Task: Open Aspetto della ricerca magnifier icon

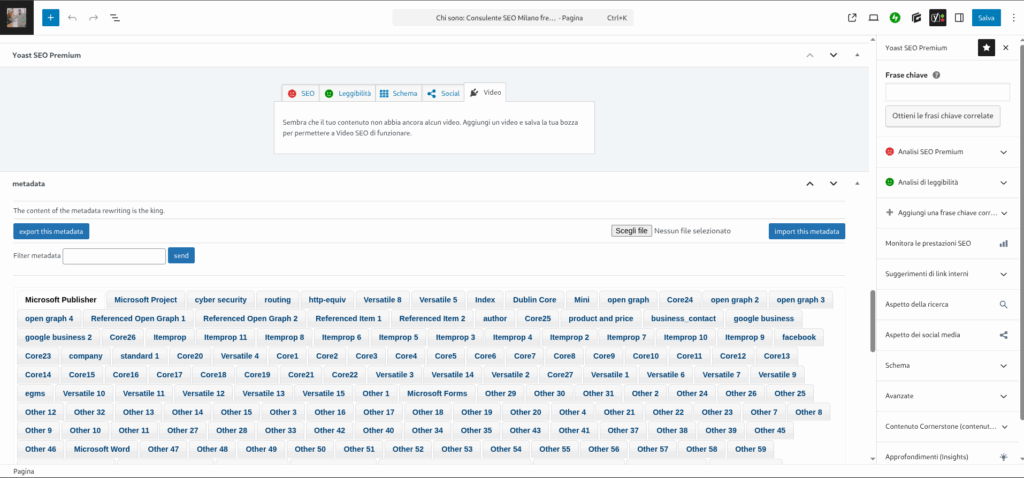Action: coord(1004,304)
